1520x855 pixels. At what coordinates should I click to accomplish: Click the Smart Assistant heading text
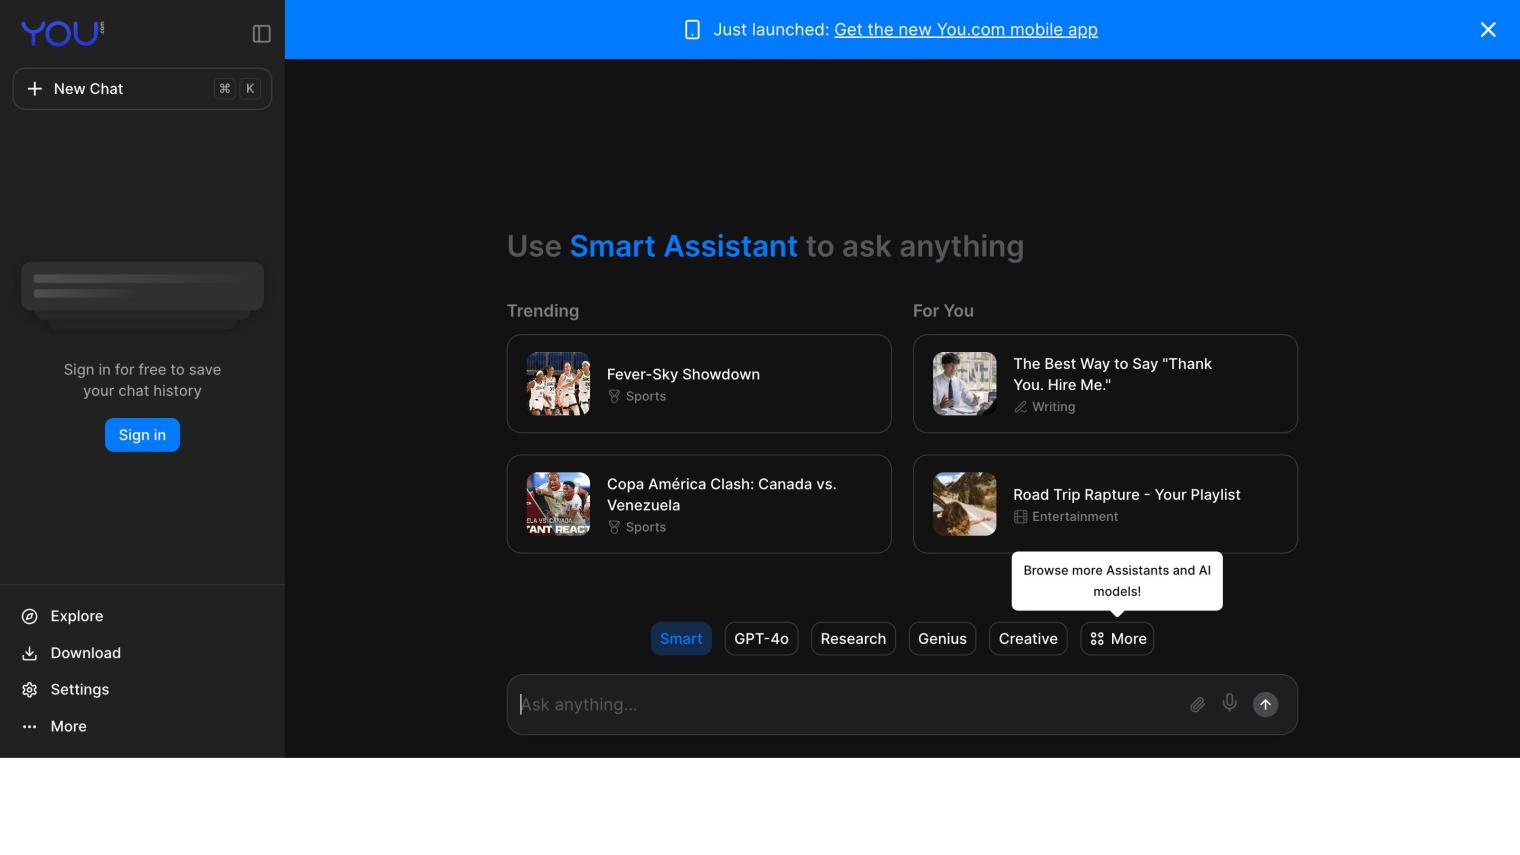pos(683,246)
